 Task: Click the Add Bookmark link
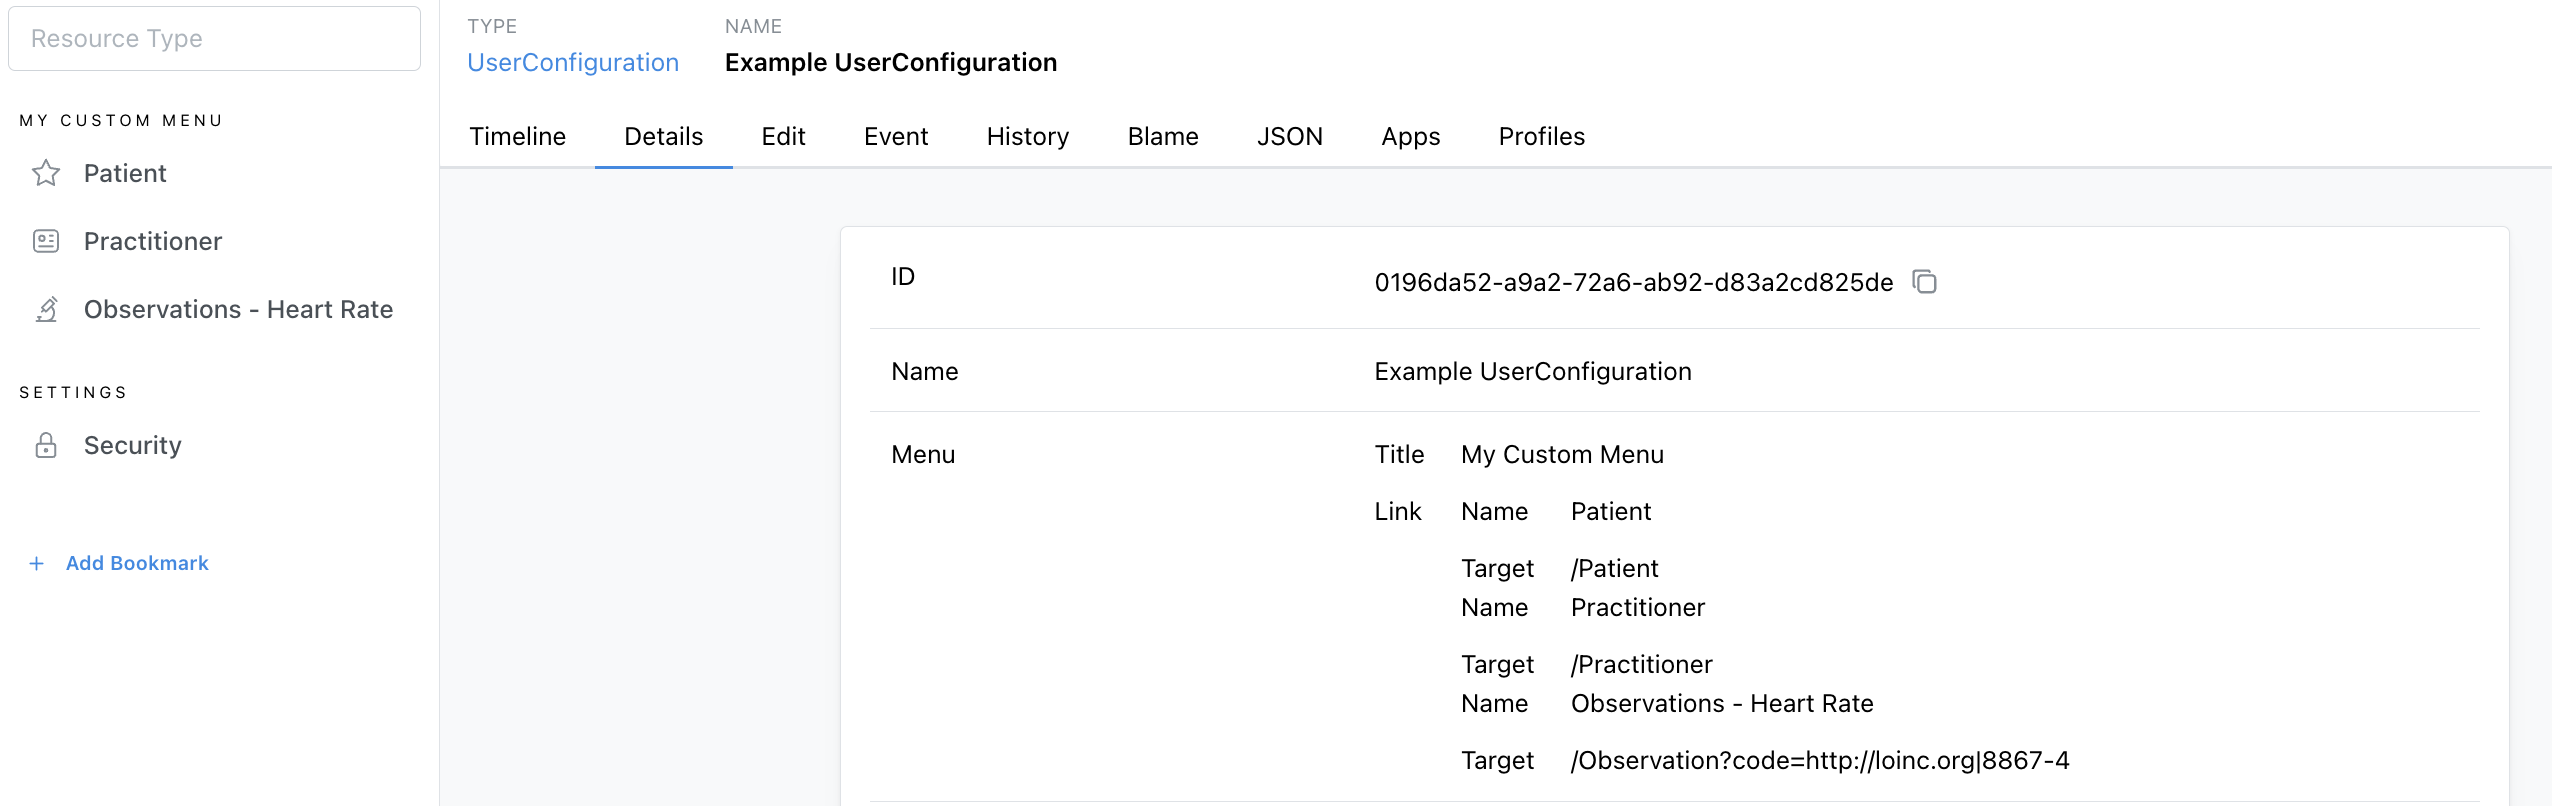[x=137, y=563]
